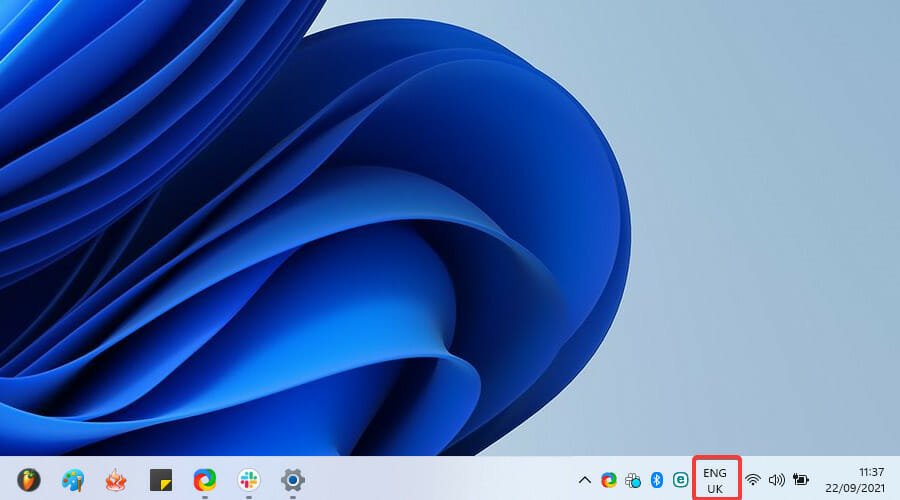Click the multicolored swirl icon in system tray
This screenshot has width=900, height=500.
click(609, 480)
